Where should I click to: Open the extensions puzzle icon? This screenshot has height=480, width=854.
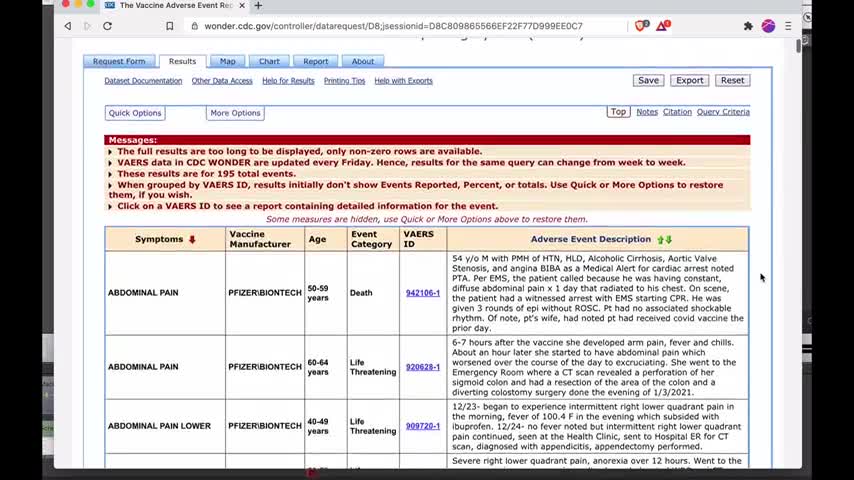[x=748, y=26]
